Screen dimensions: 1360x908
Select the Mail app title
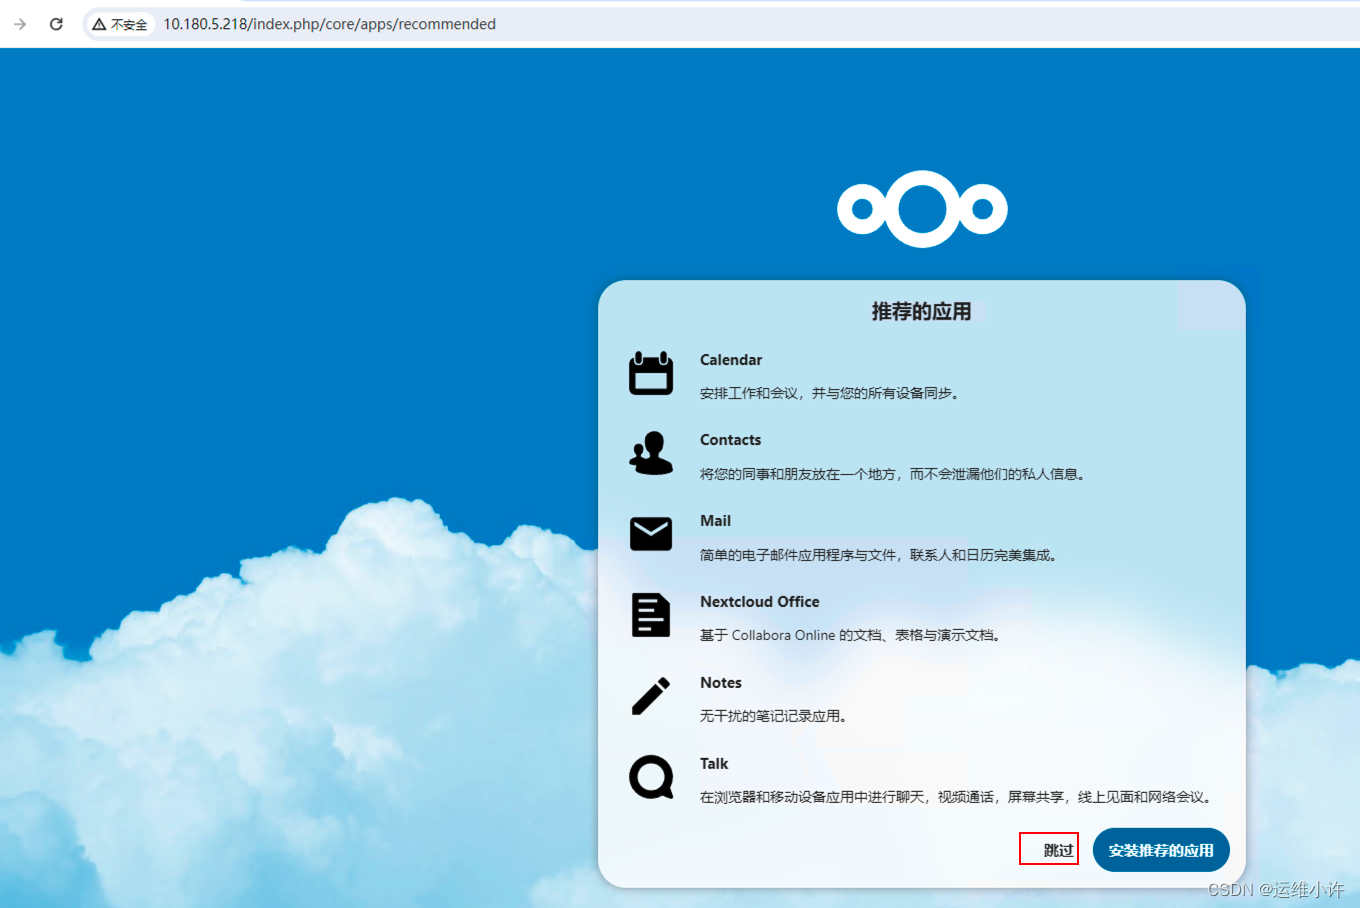tap(716, 521)
